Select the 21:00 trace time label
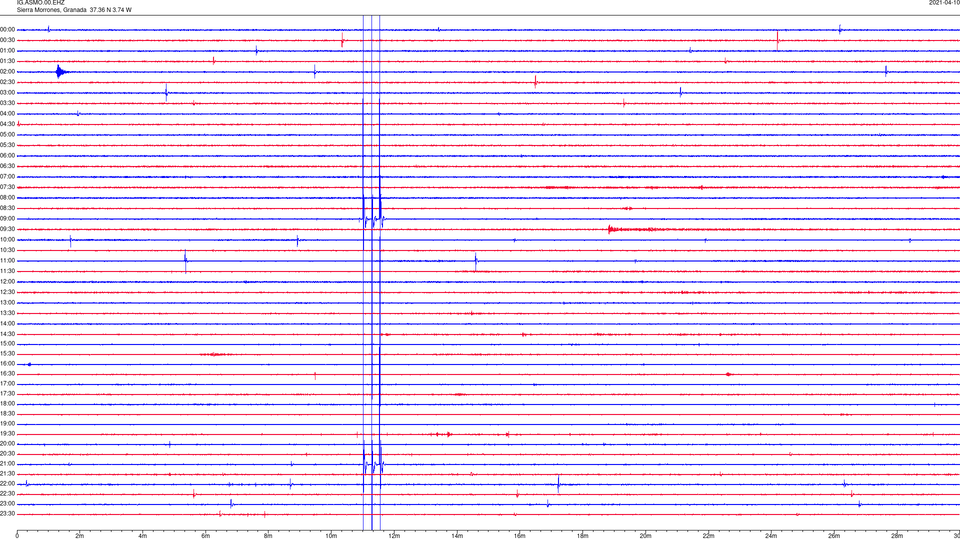This screenshot has height=540, width=960. pos(8,464)
